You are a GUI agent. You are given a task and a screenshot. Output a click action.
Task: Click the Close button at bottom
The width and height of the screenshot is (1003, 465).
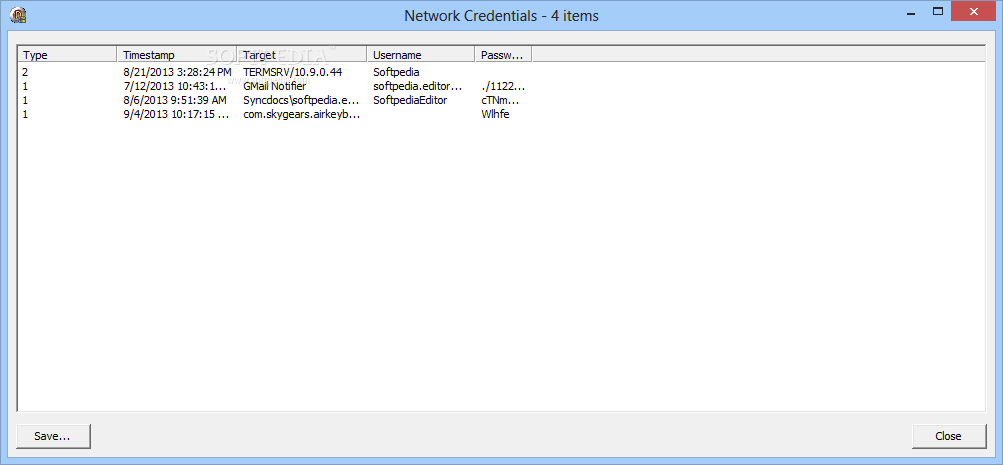point(949,436)
